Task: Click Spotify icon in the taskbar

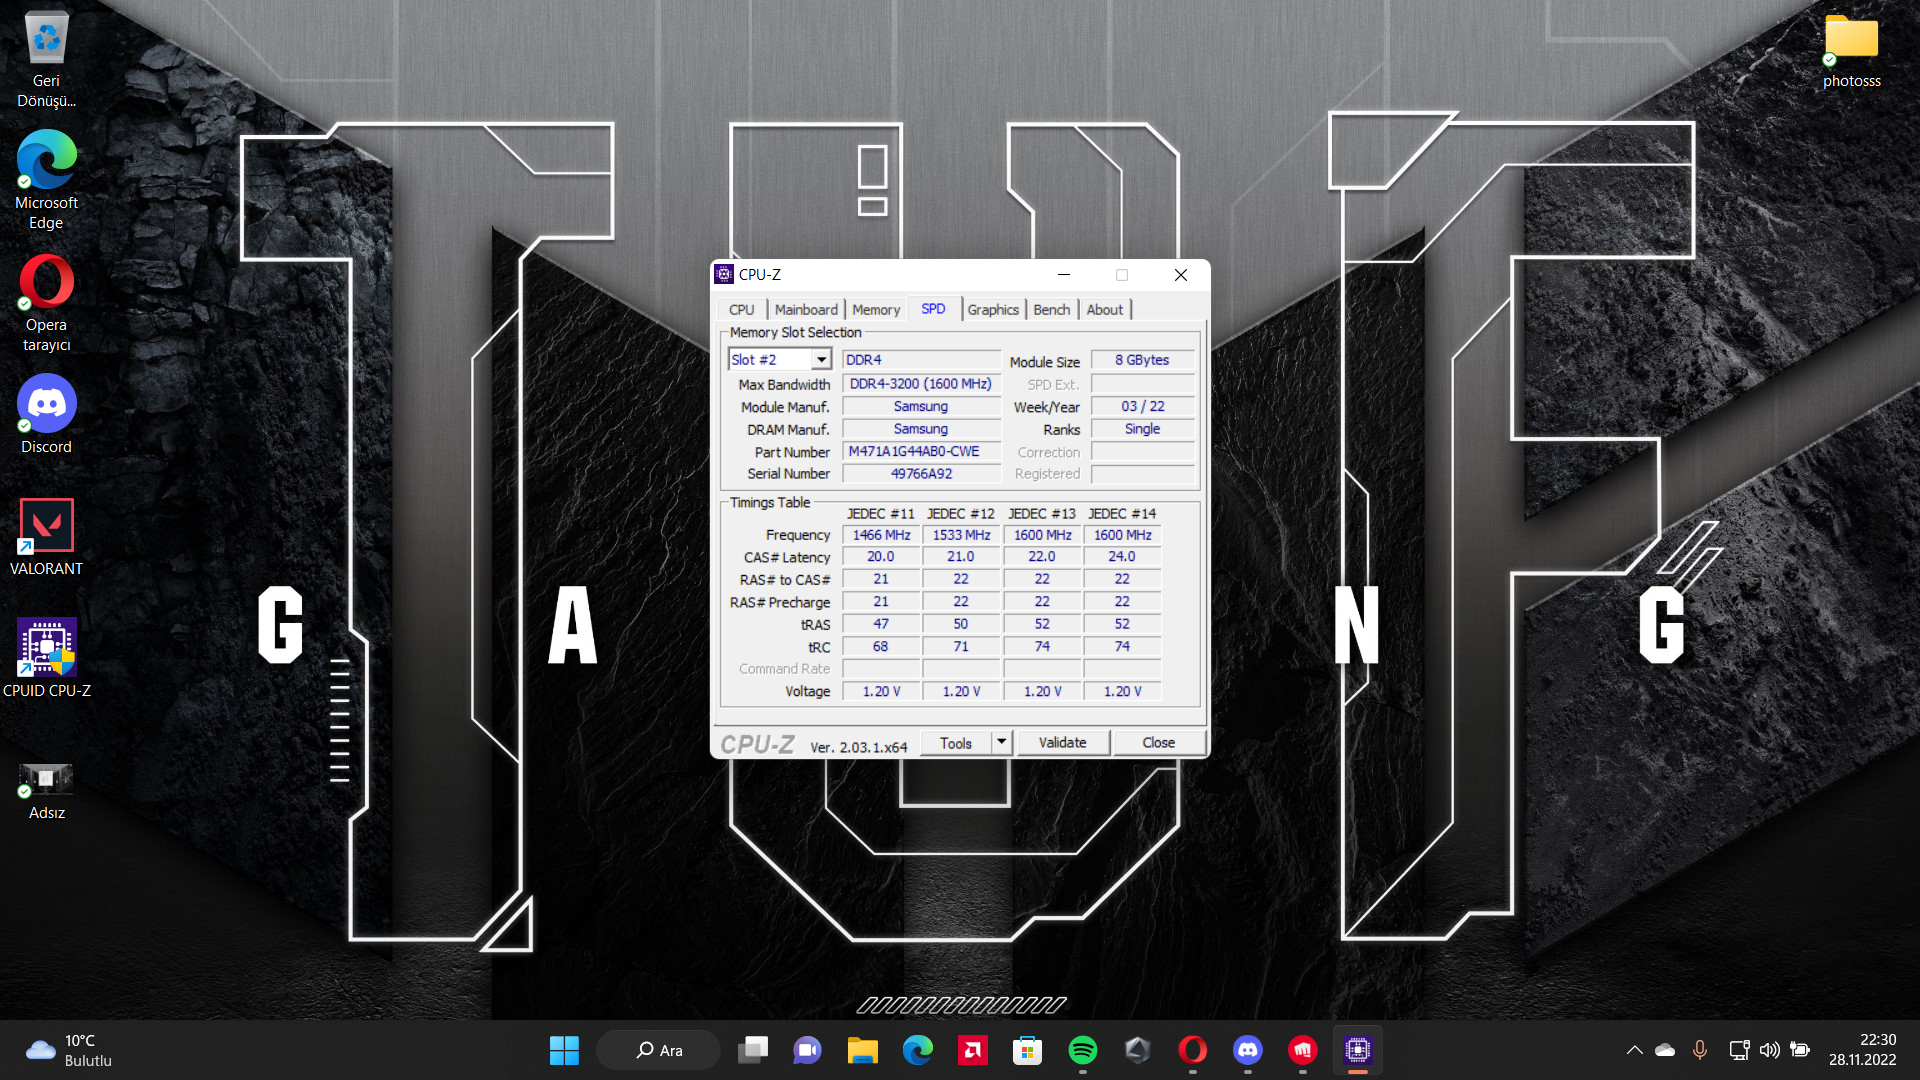Action: [1082, 1050]
